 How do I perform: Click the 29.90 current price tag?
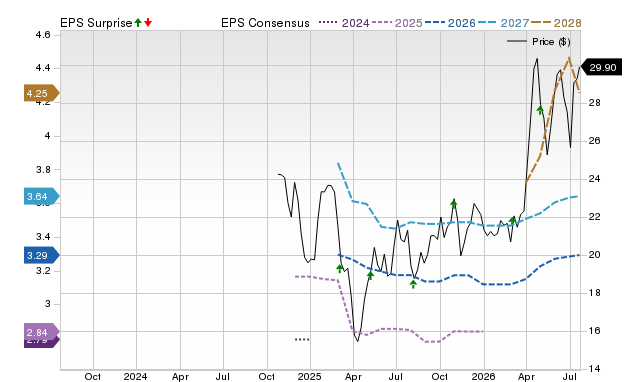point(601,67)
